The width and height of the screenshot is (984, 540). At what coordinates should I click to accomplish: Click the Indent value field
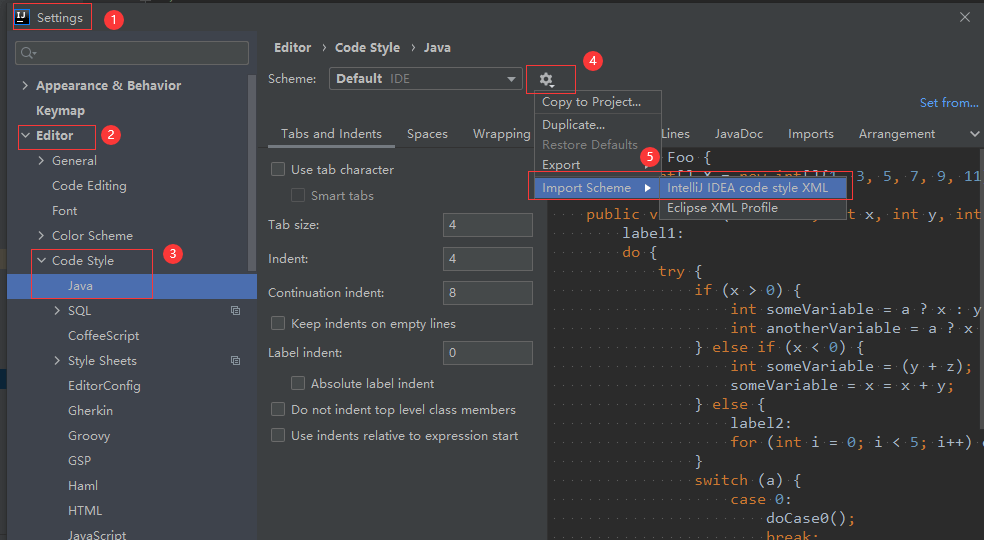pyautogui.click(x=488, y=259)
